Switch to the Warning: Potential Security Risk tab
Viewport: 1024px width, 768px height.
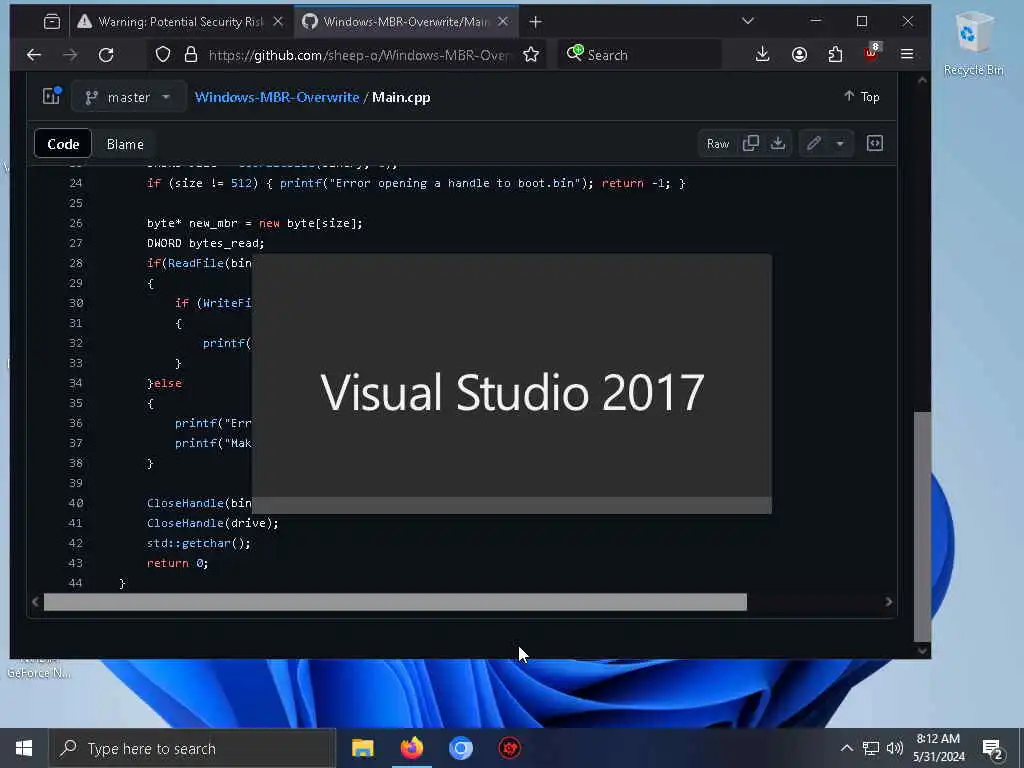179,22
